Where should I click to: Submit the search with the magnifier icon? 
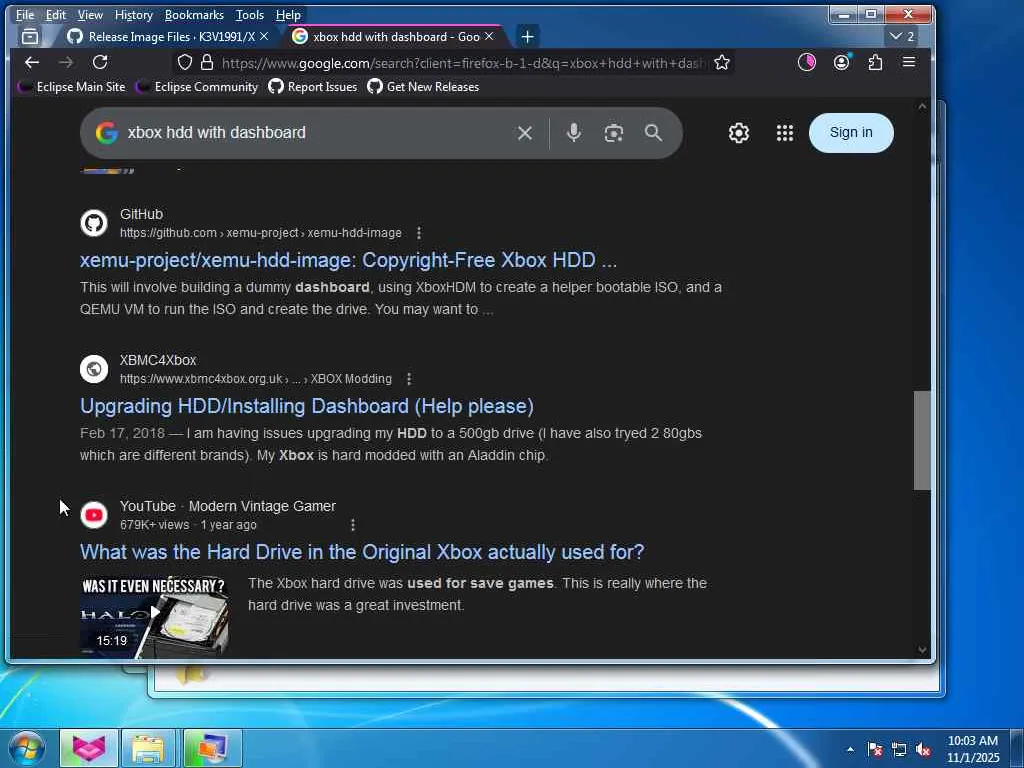point(653,133)
